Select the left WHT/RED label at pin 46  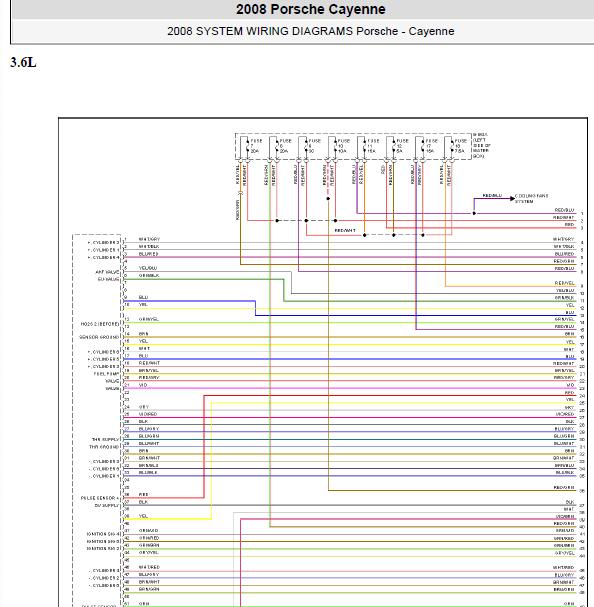tap(149, 567)
